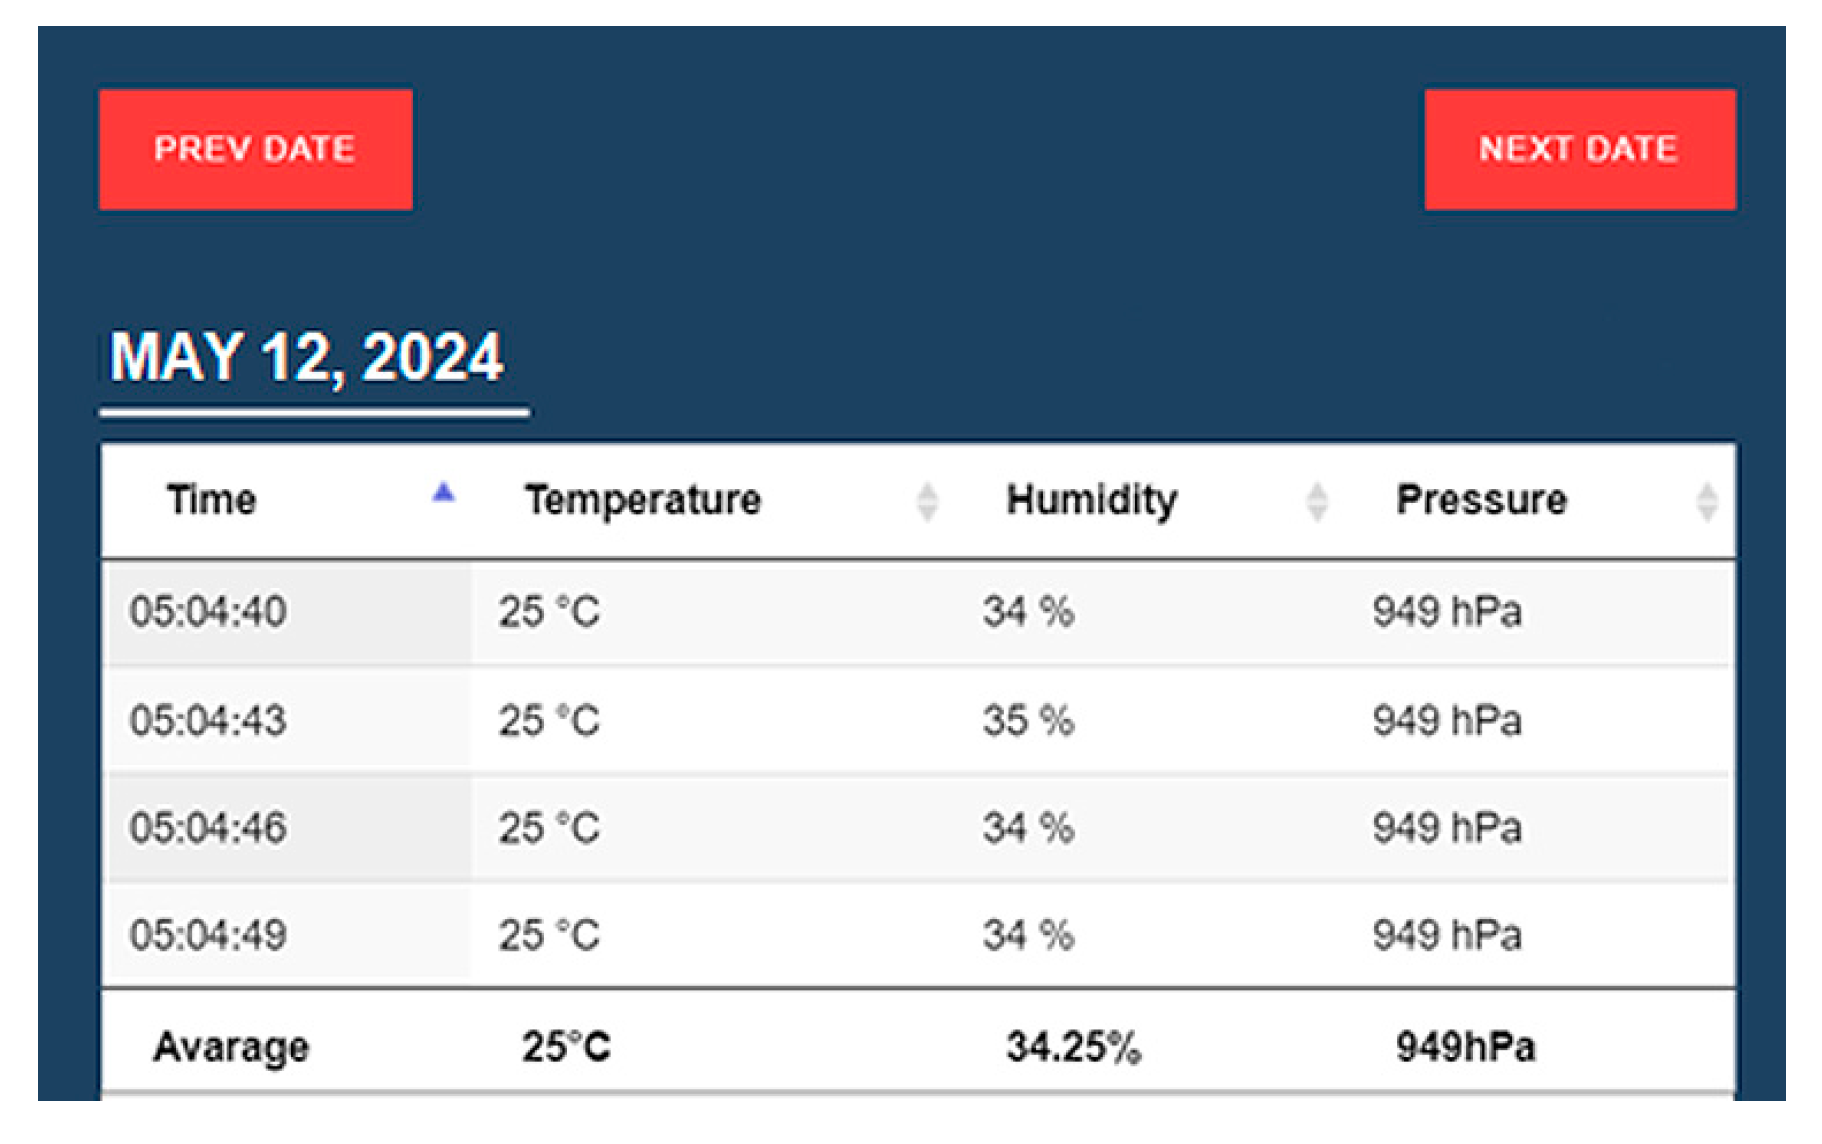
Task: Sort table by Time header
Action: (212, 500)
